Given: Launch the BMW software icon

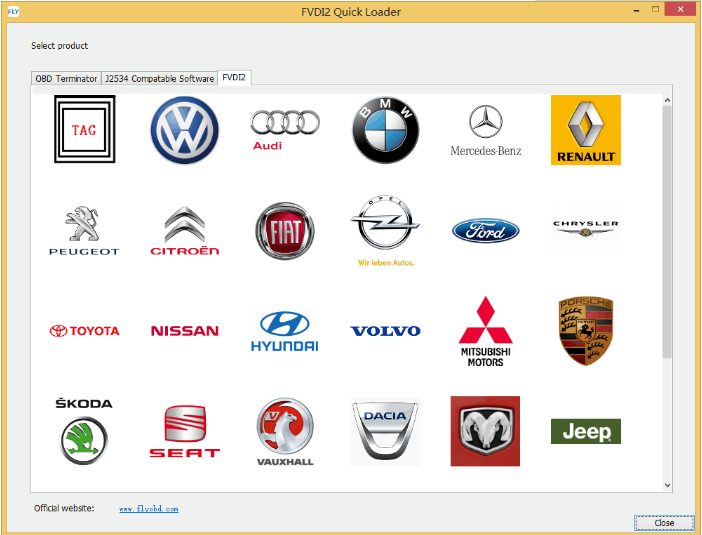Looking at the screenshot, I should (x=385, y=130).
